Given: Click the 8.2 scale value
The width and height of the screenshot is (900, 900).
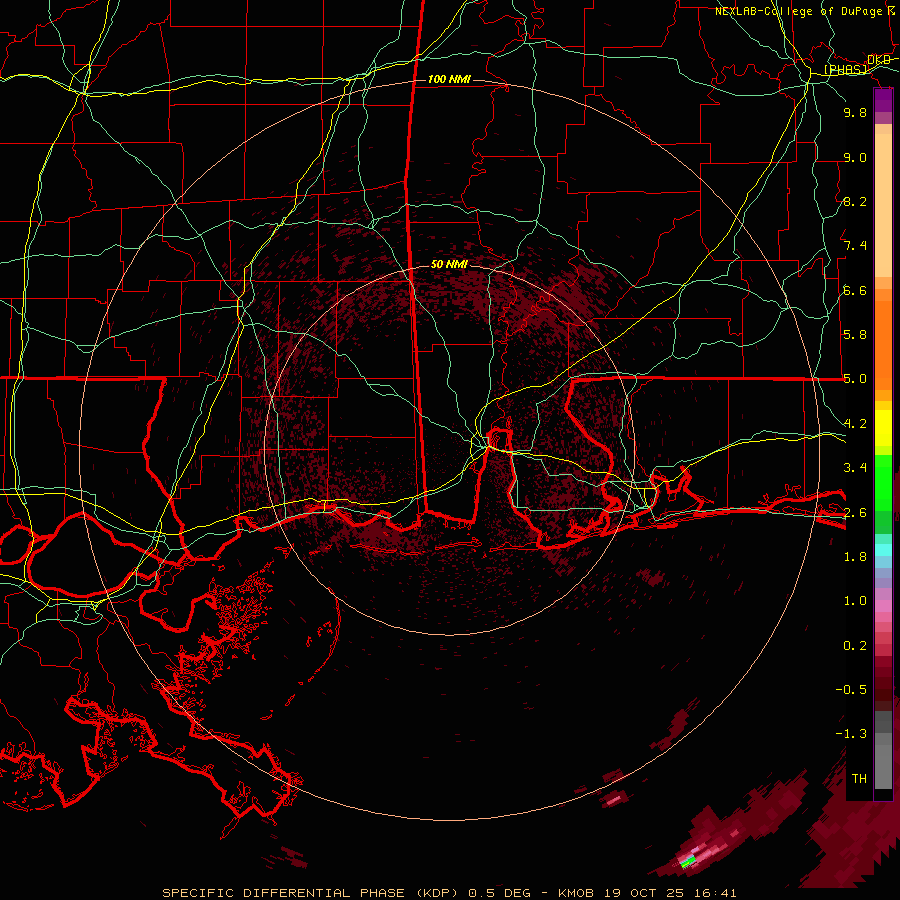Looking at the screenshot, I should point(855,201).
